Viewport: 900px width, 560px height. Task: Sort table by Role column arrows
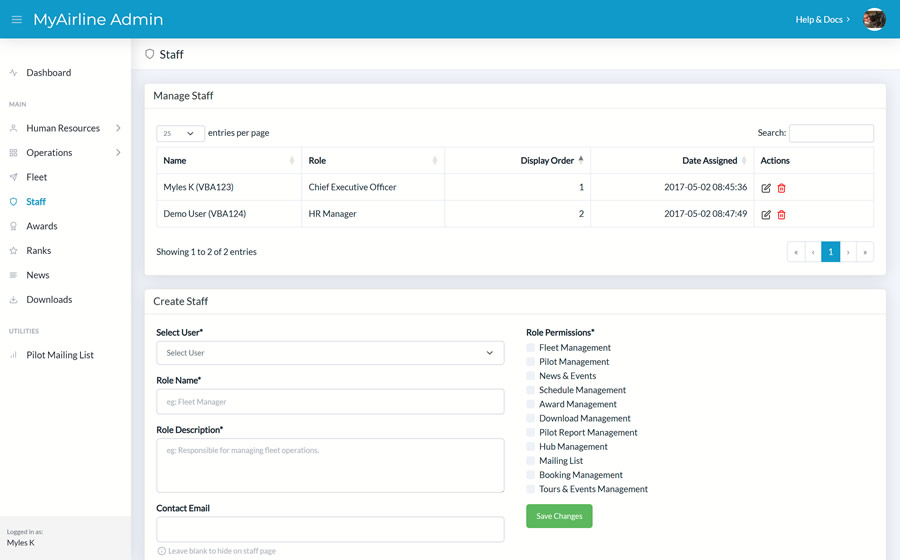435,161
